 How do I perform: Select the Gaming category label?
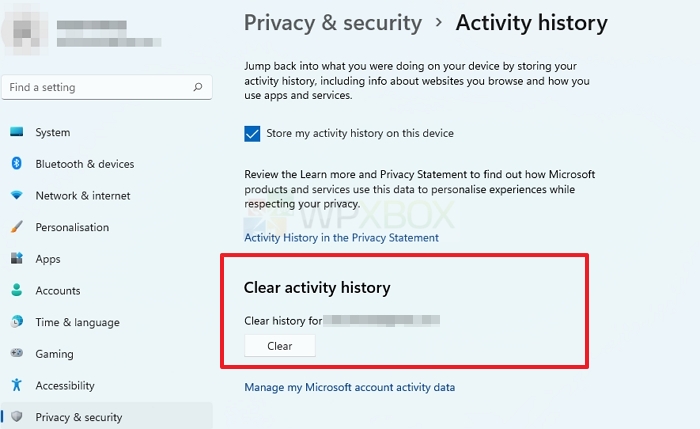click(x=54, y=354)
